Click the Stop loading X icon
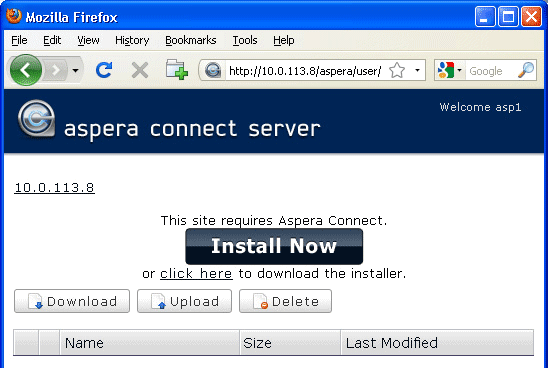Viewport: 548px width, 368px height. click(140, 70)
